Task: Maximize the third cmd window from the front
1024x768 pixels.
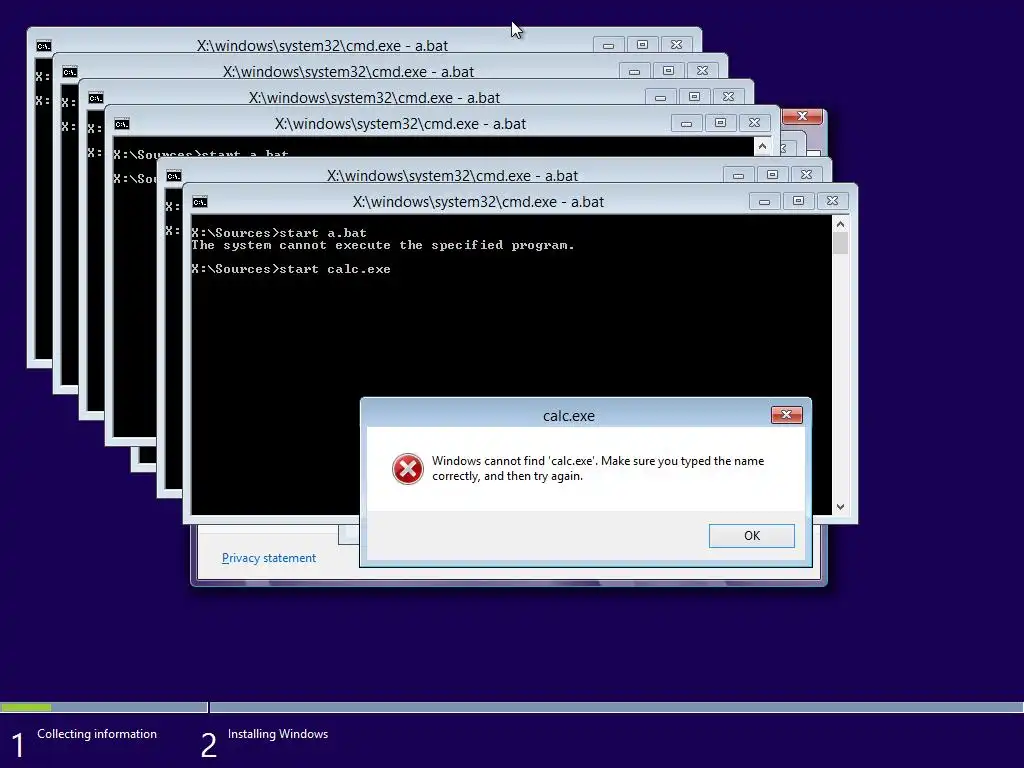Action: [x=720, y=123]
